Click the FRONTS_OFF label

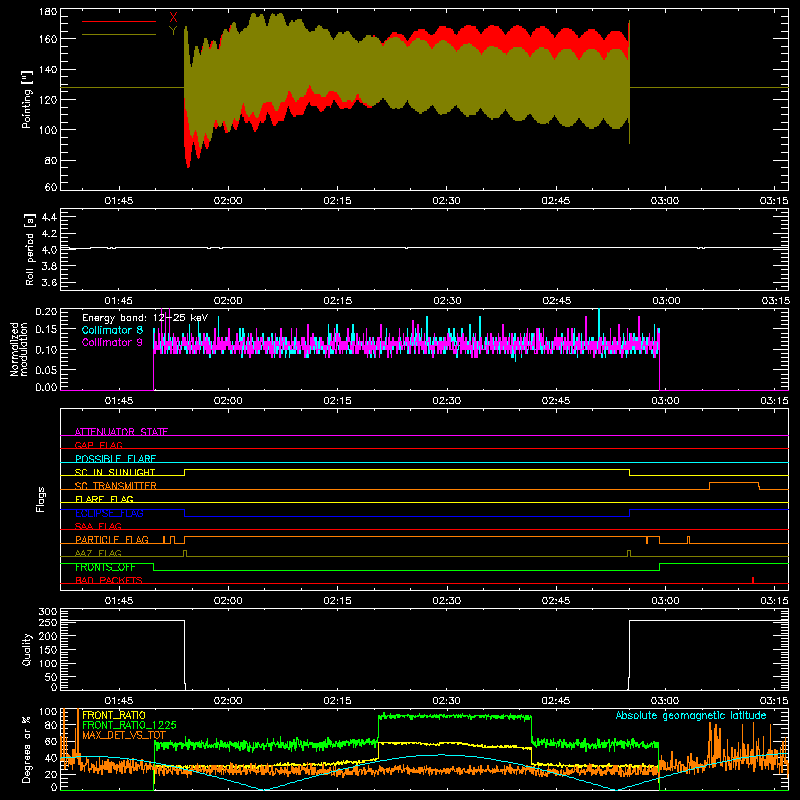pyautogui.click(x=105, y=567)
